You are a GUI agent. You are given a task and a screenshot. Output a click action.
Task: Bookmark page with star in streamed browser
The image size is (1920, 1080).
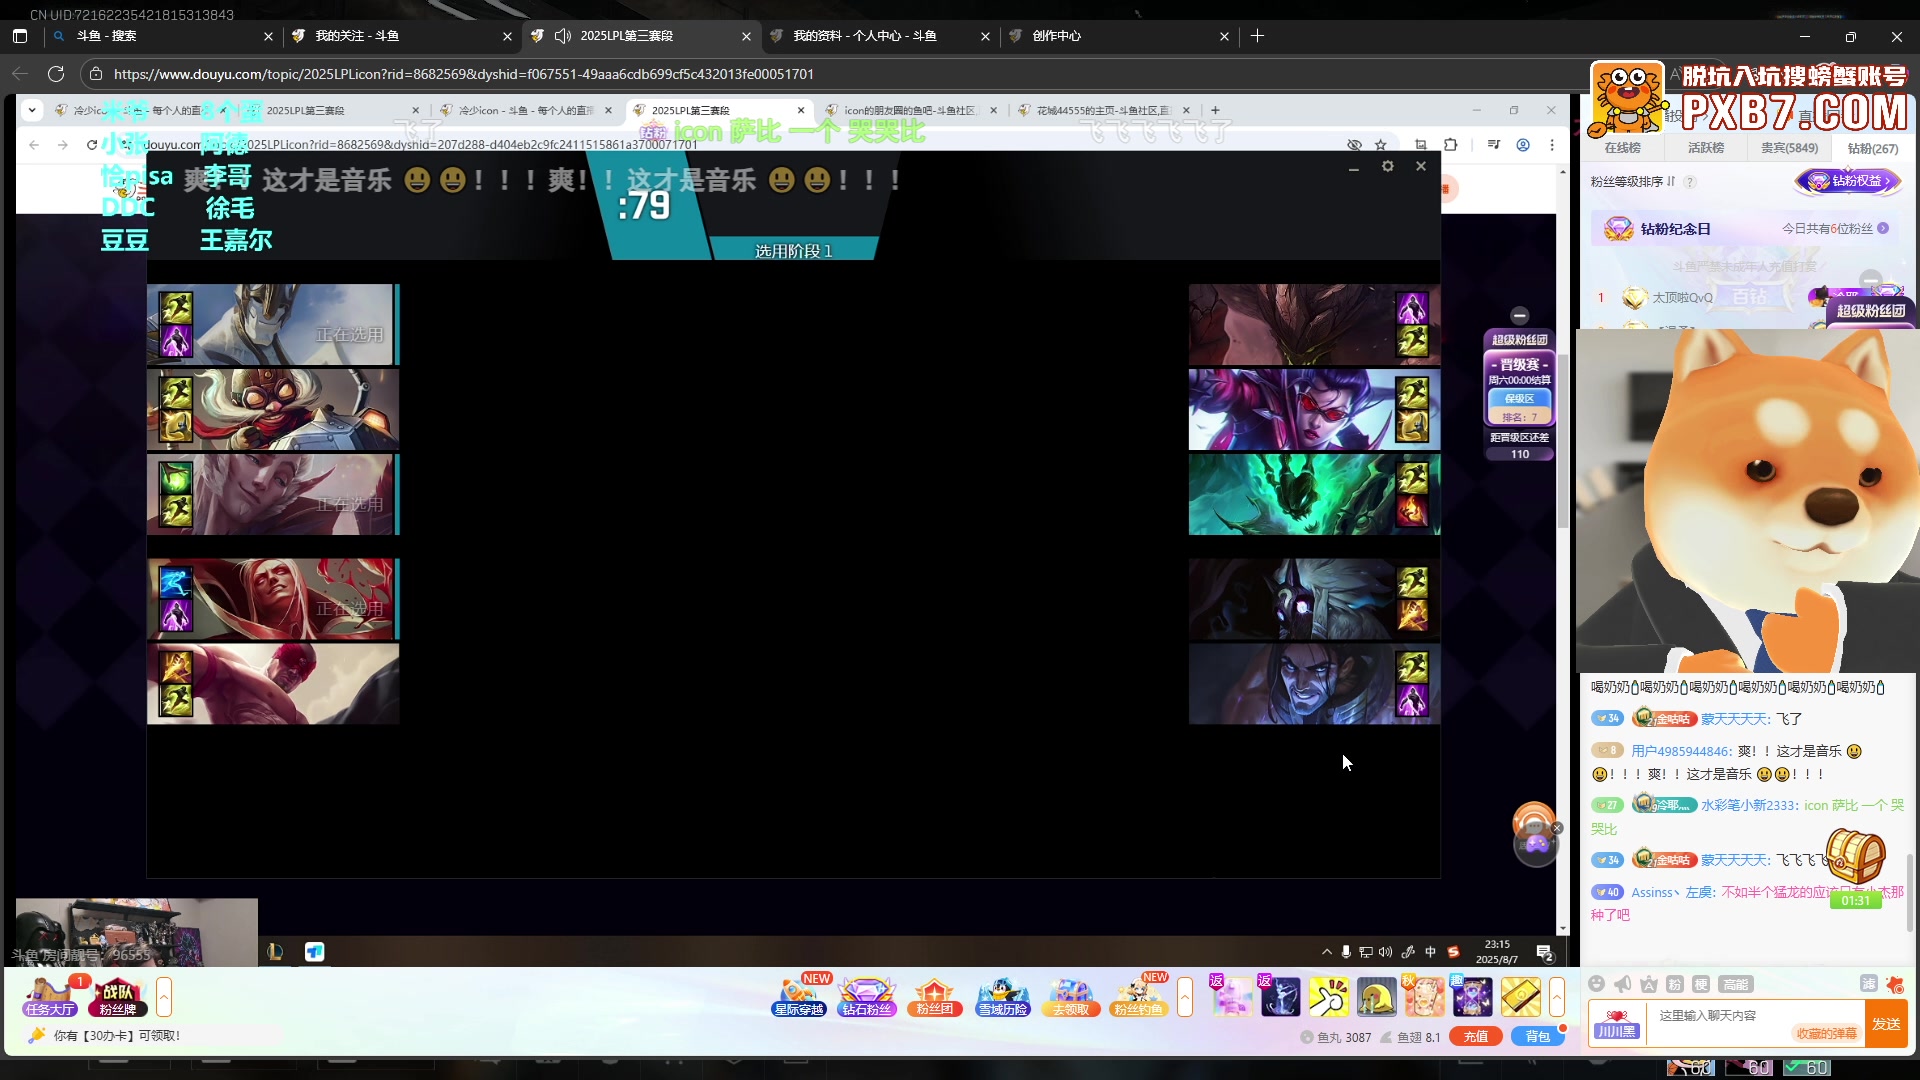pyautogui.click(x=1381, y=145)
